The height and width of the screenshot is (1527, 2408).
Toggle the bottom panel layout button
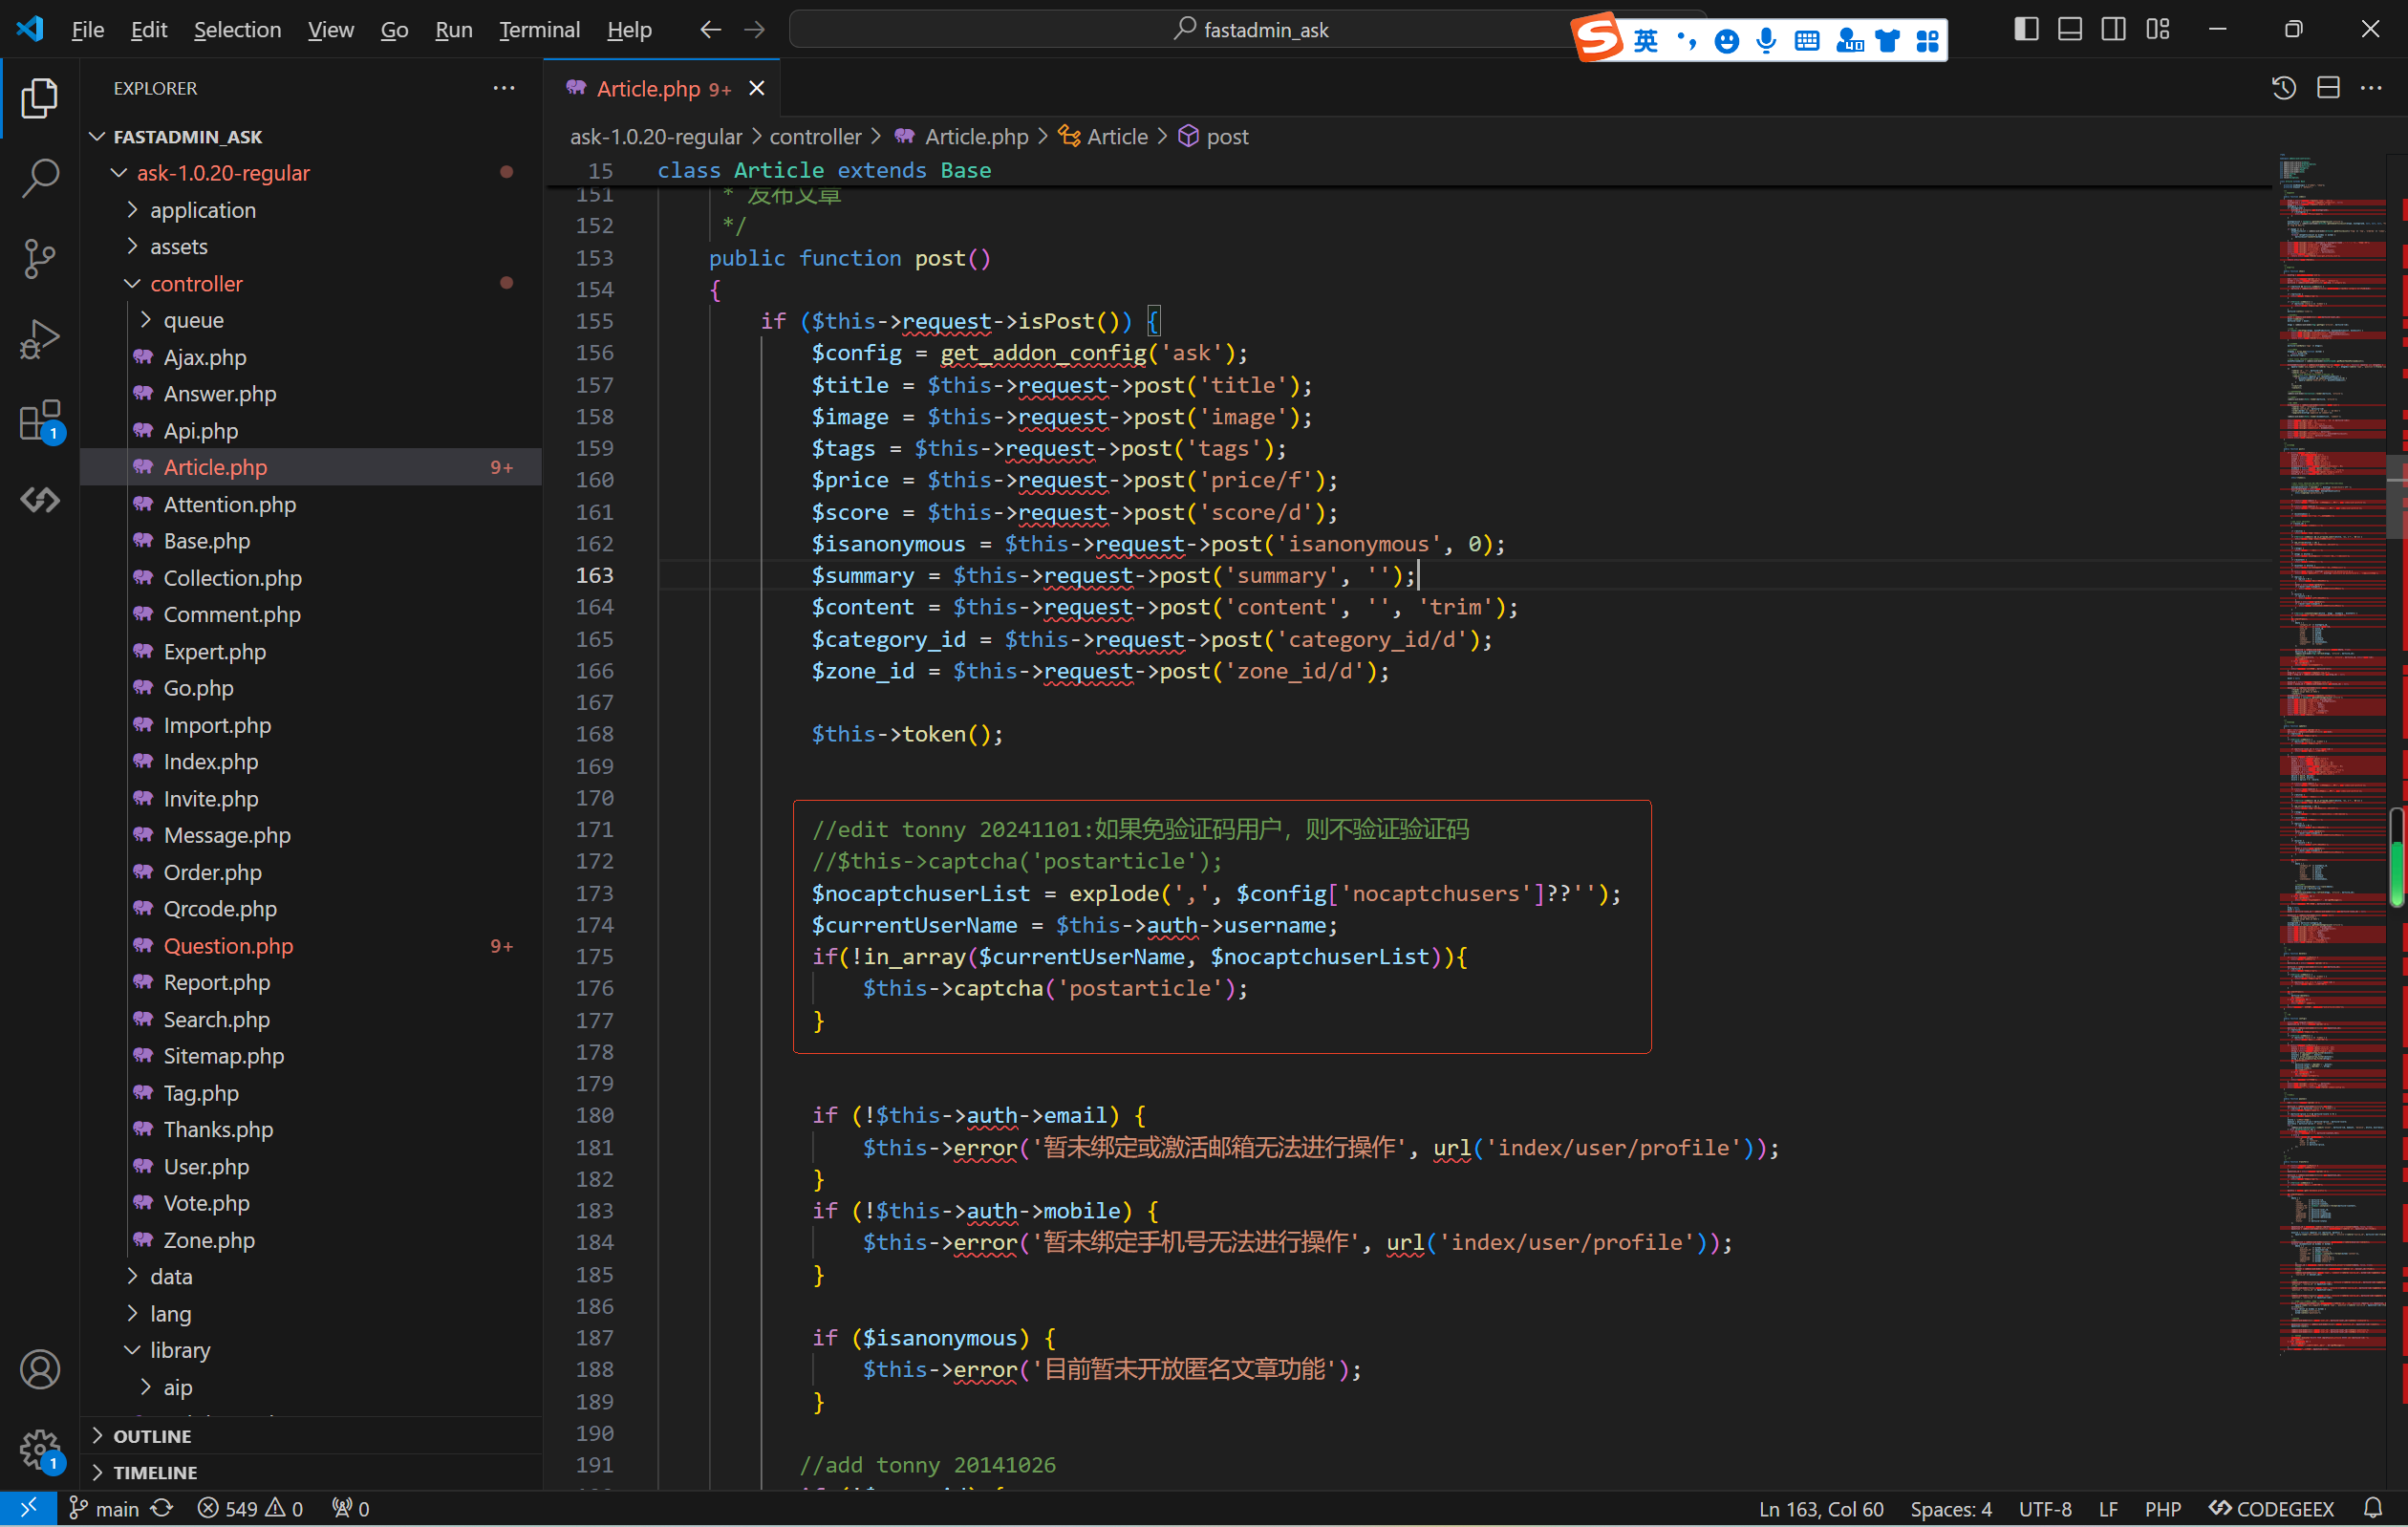click(x=2070, y=29)
